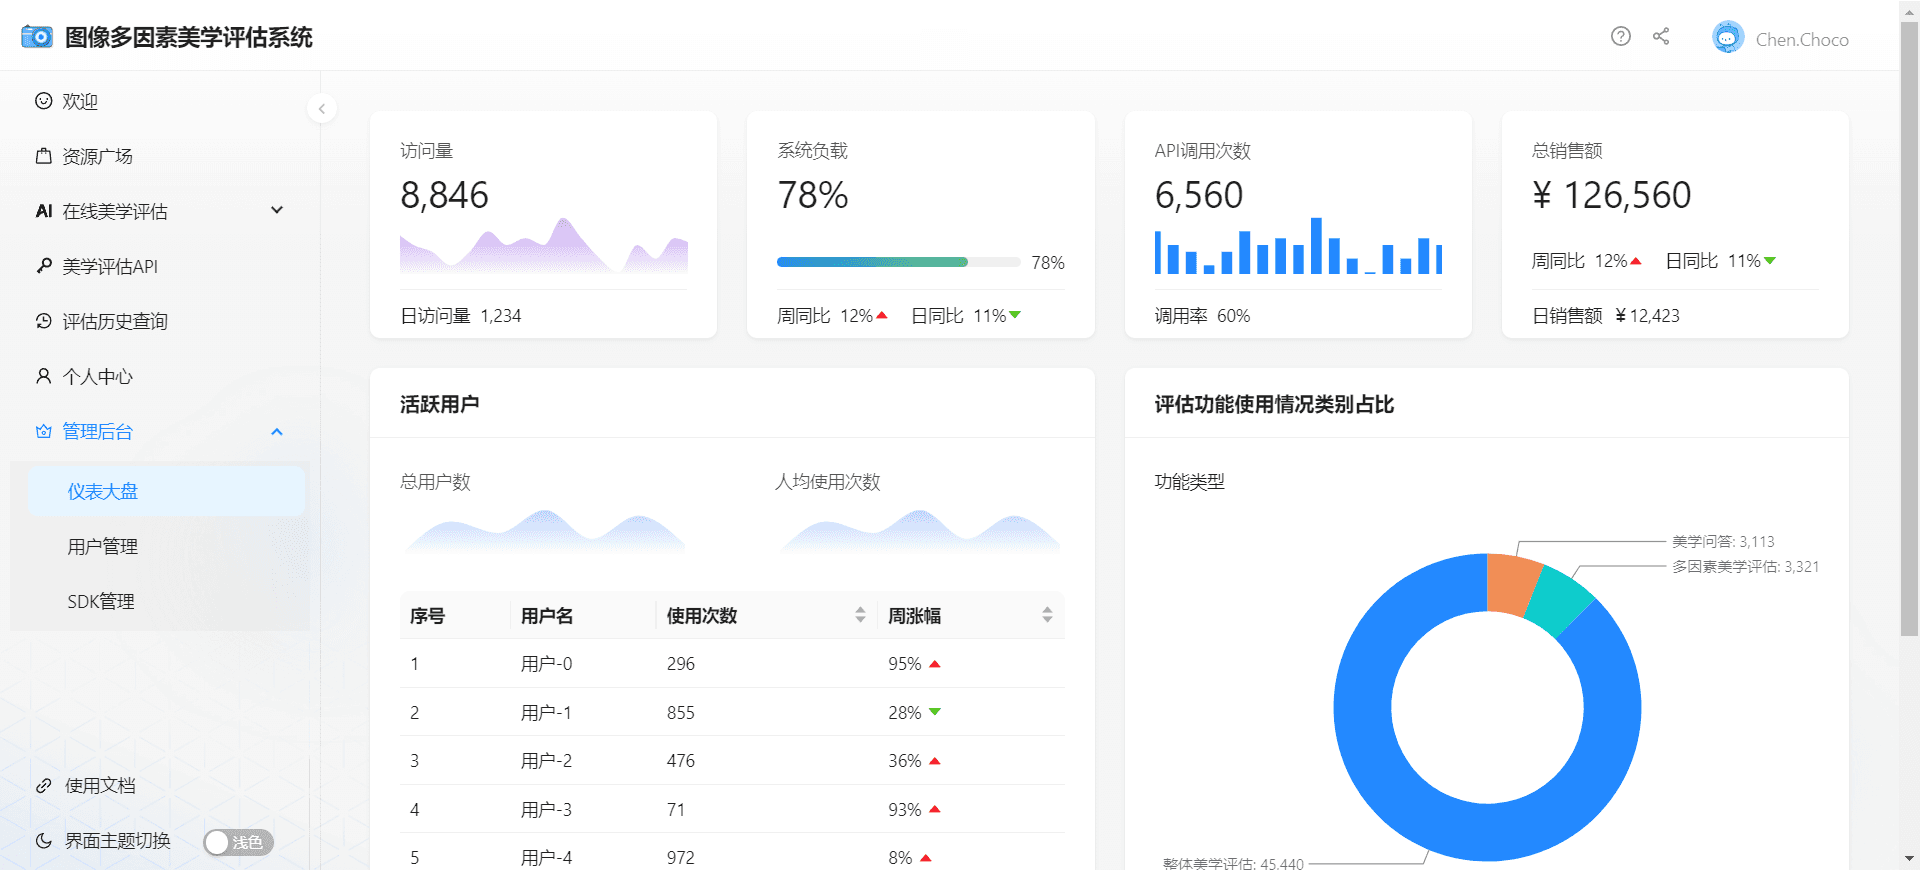The width and height of the screenshot is (1920, 870).
Task: Collapse sidebar with the arrow handle
Action: [322, 109]
